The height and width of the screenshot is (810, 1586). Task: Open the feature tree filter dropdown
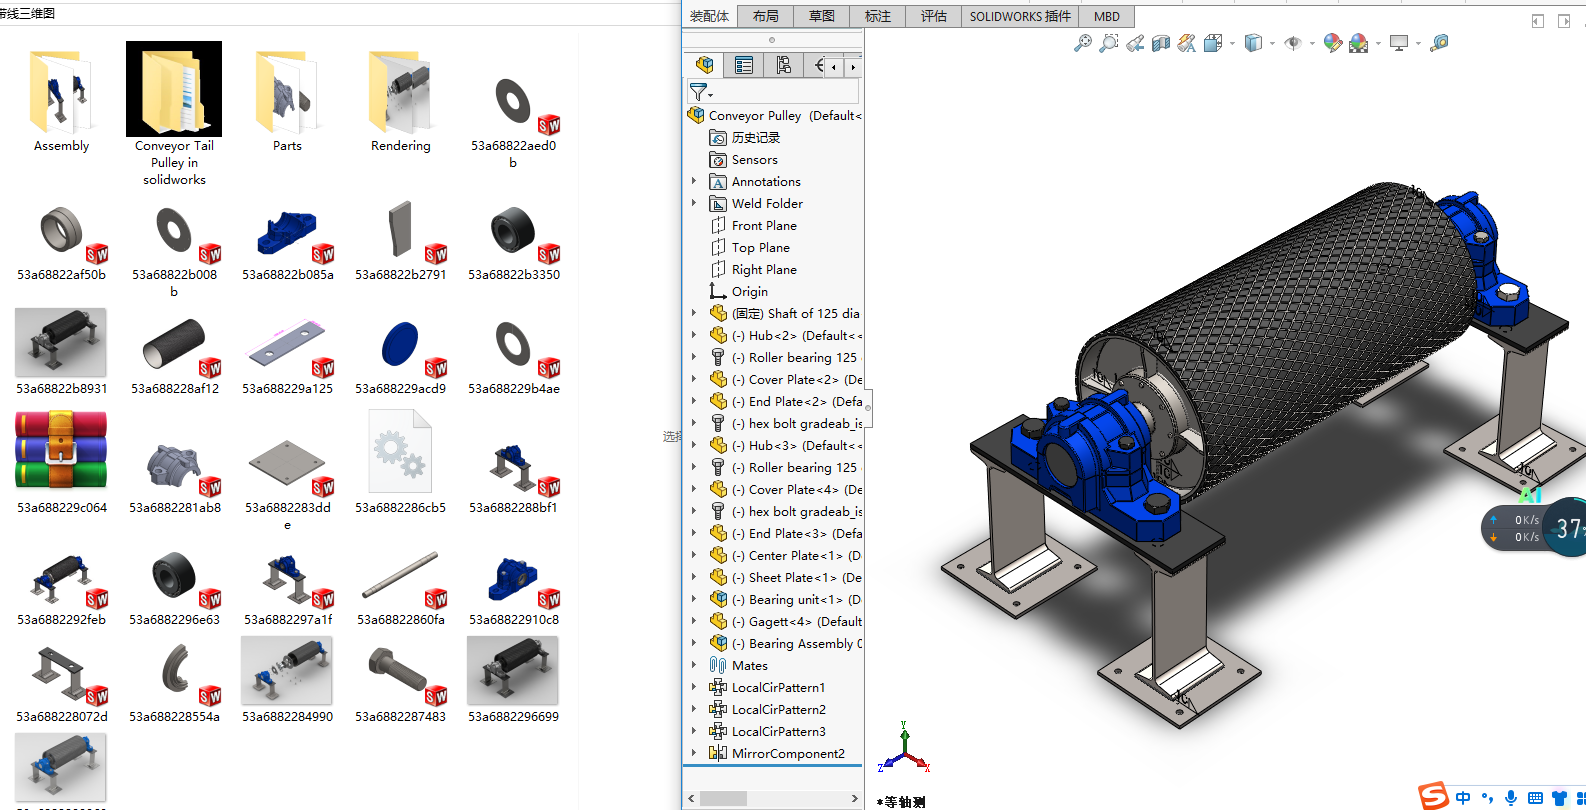coord(701,92)
